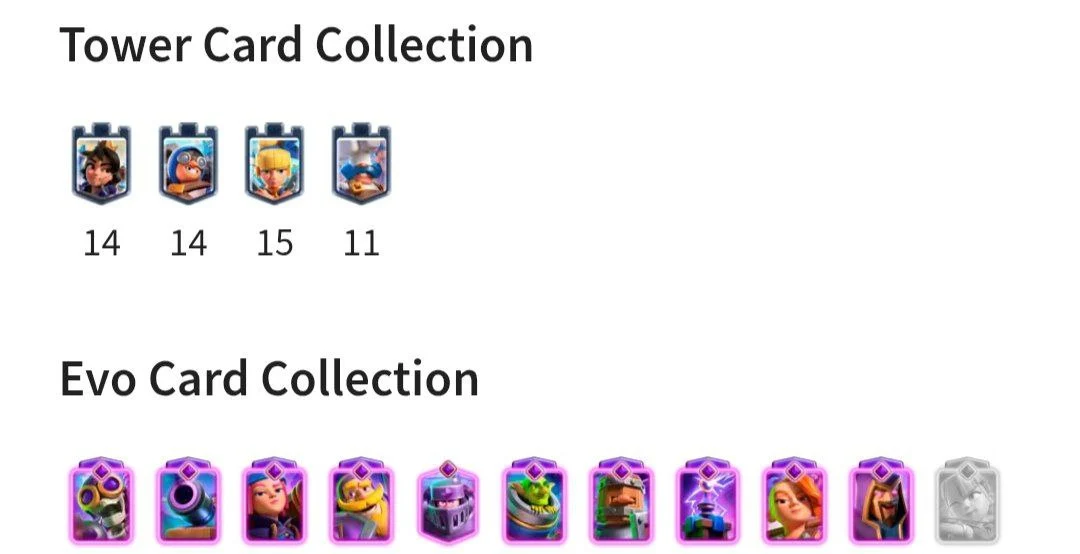Click level 14 under the Cannoneer card
Screen dimensions: 1080x554
click(188, 243)
